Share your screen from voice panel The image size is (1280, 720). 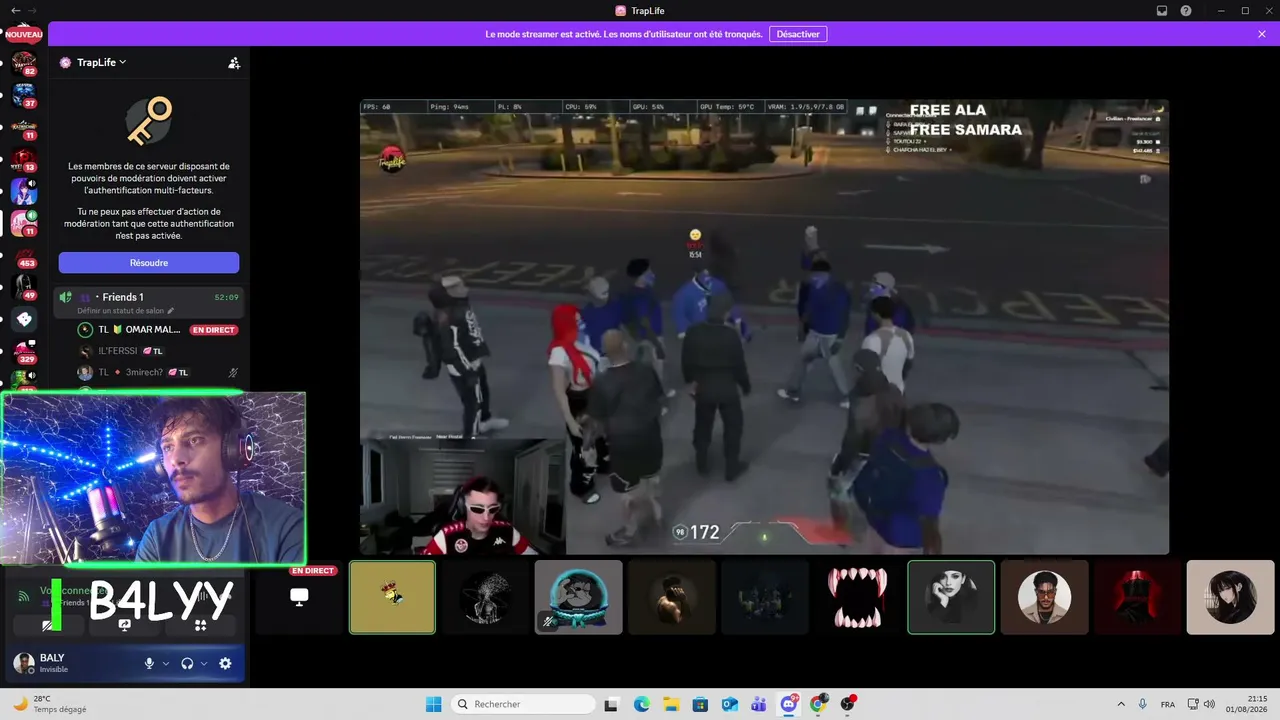tap(124, 625)
